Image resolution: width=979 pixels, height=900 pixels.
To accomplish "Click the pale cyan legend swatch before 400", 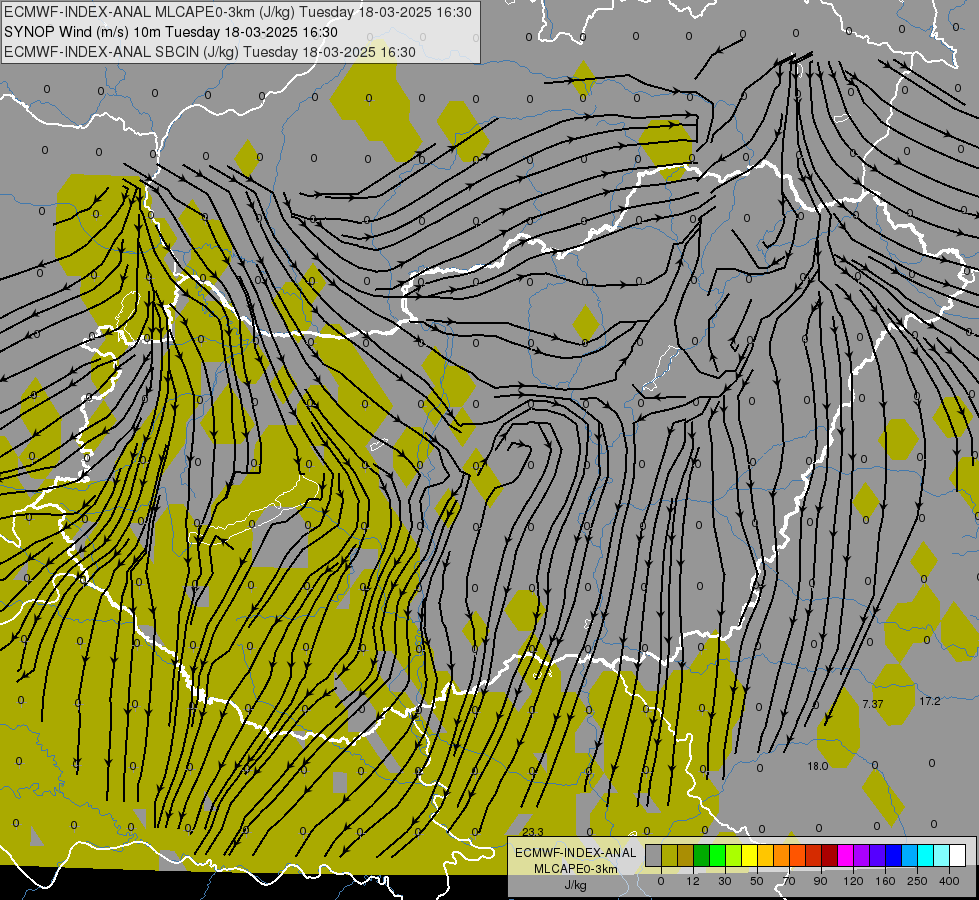I will [942, 855].
